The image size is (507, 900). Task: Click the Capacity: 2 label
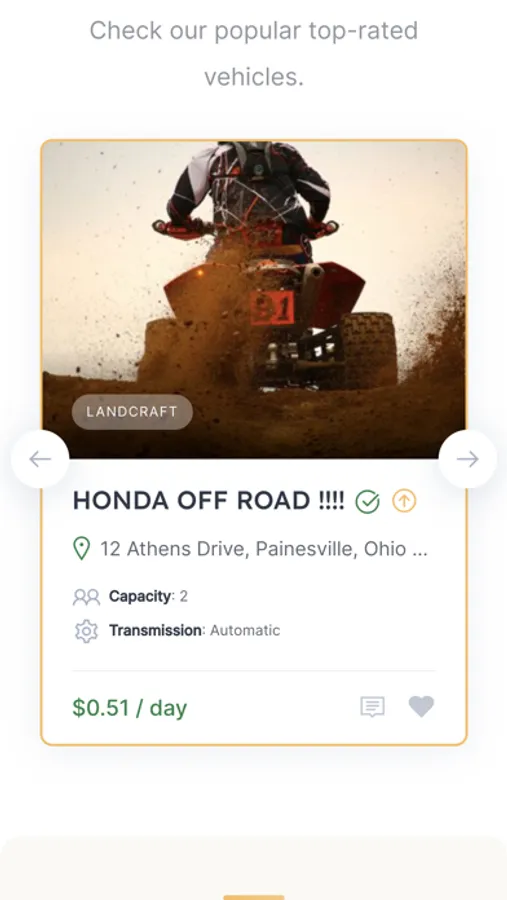tap(148, 596)
